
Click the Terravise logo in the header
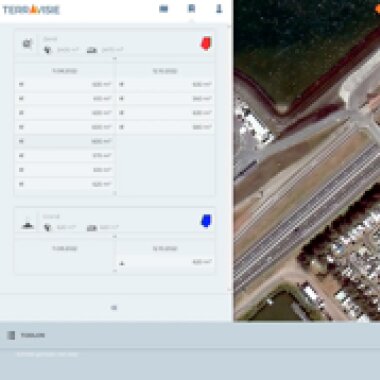[31, 10]
